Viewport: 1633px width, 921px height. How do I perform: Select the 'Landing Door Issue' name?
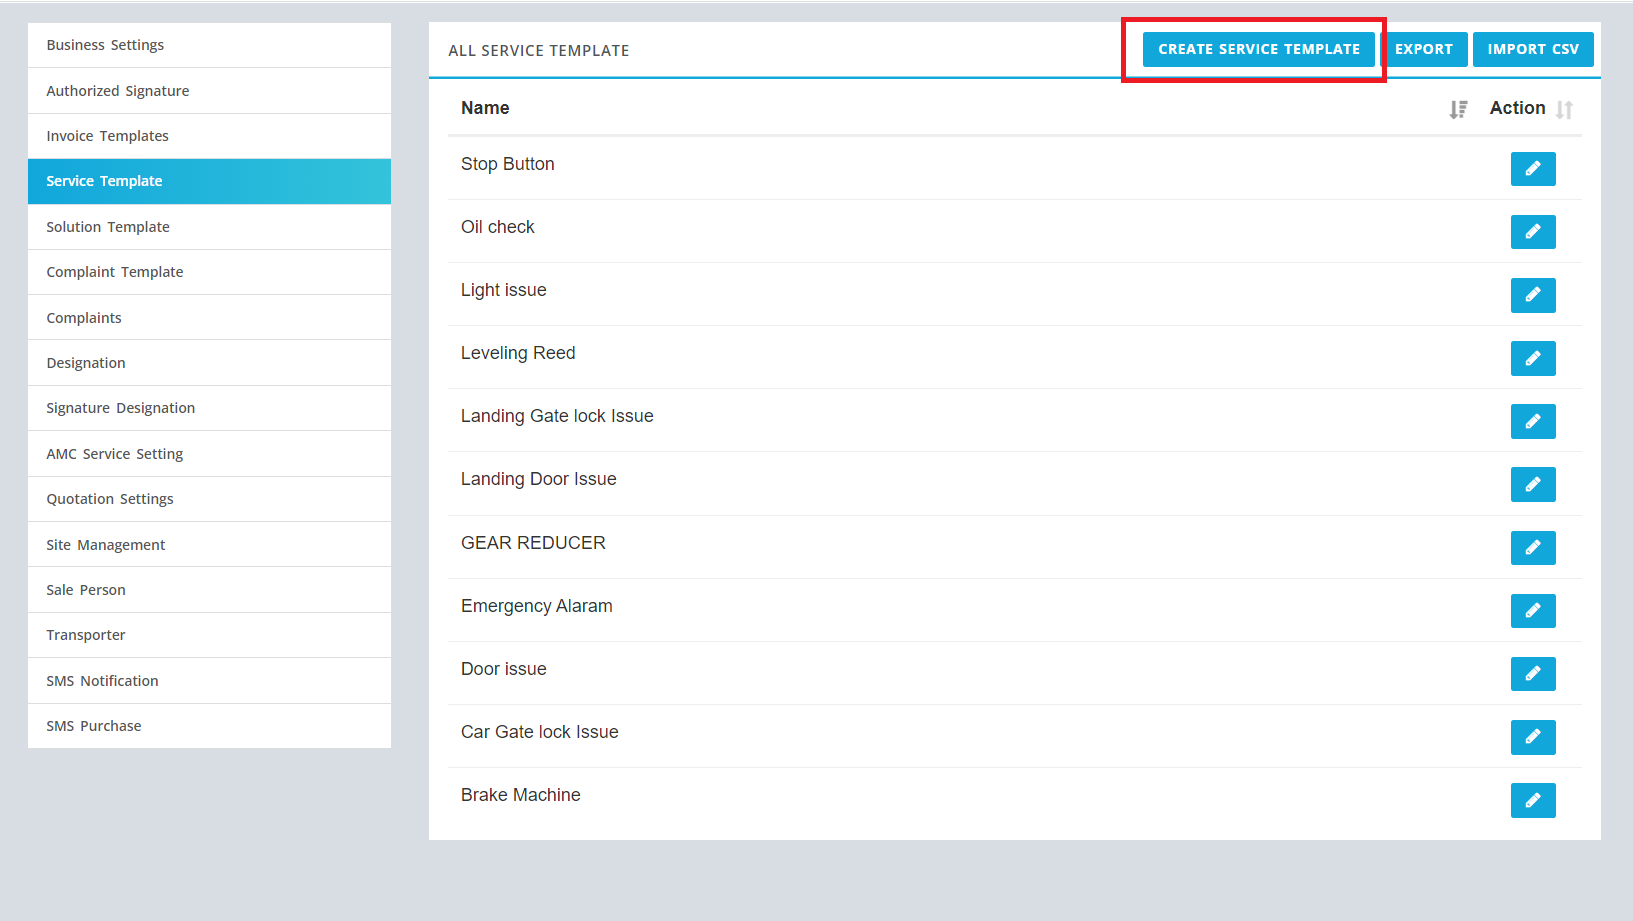539,479
